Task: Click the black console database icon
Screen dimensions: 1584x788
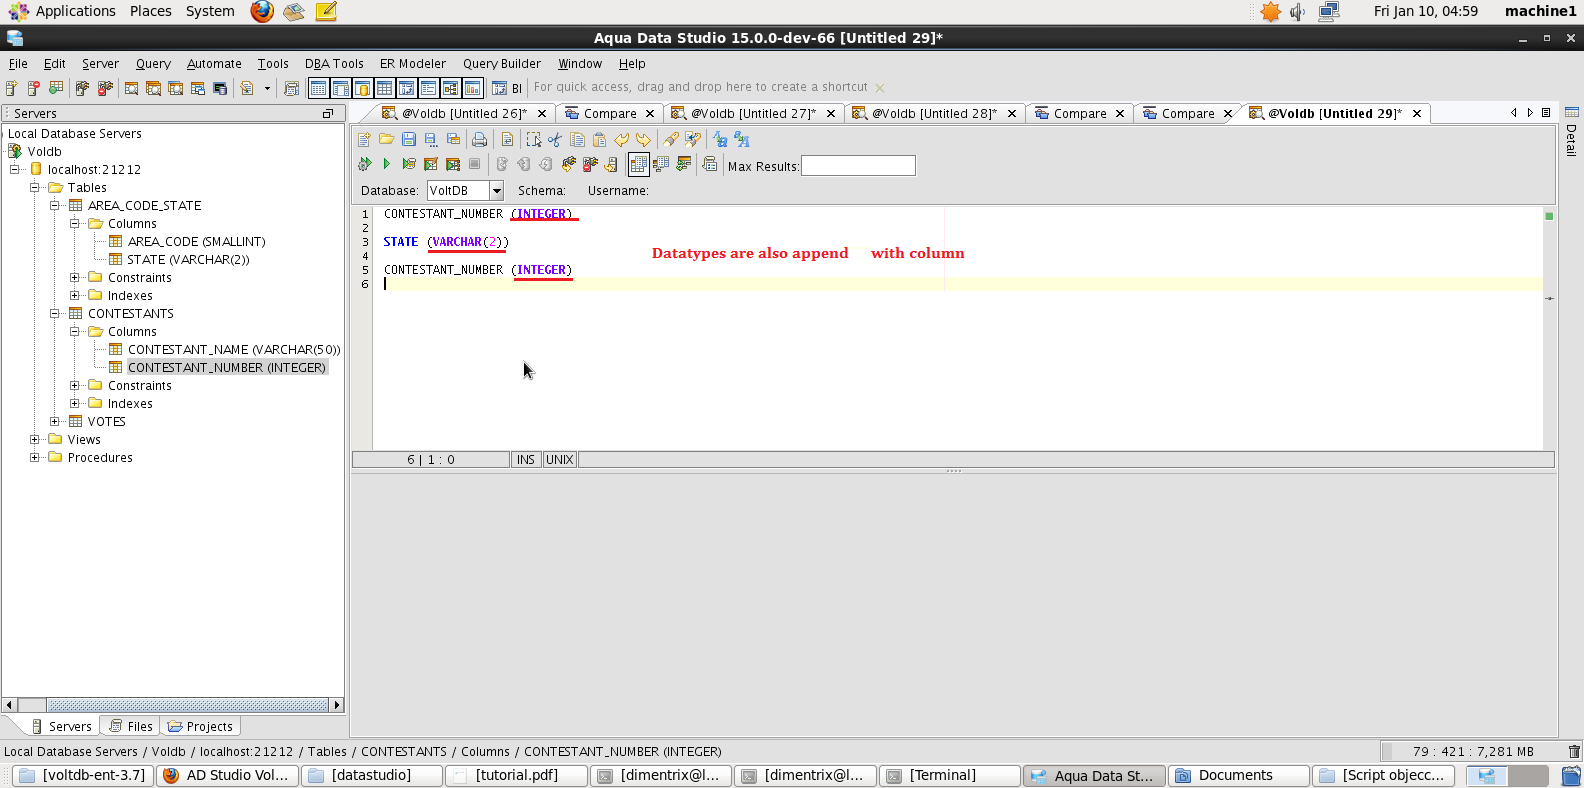Action: coord(220,88)
